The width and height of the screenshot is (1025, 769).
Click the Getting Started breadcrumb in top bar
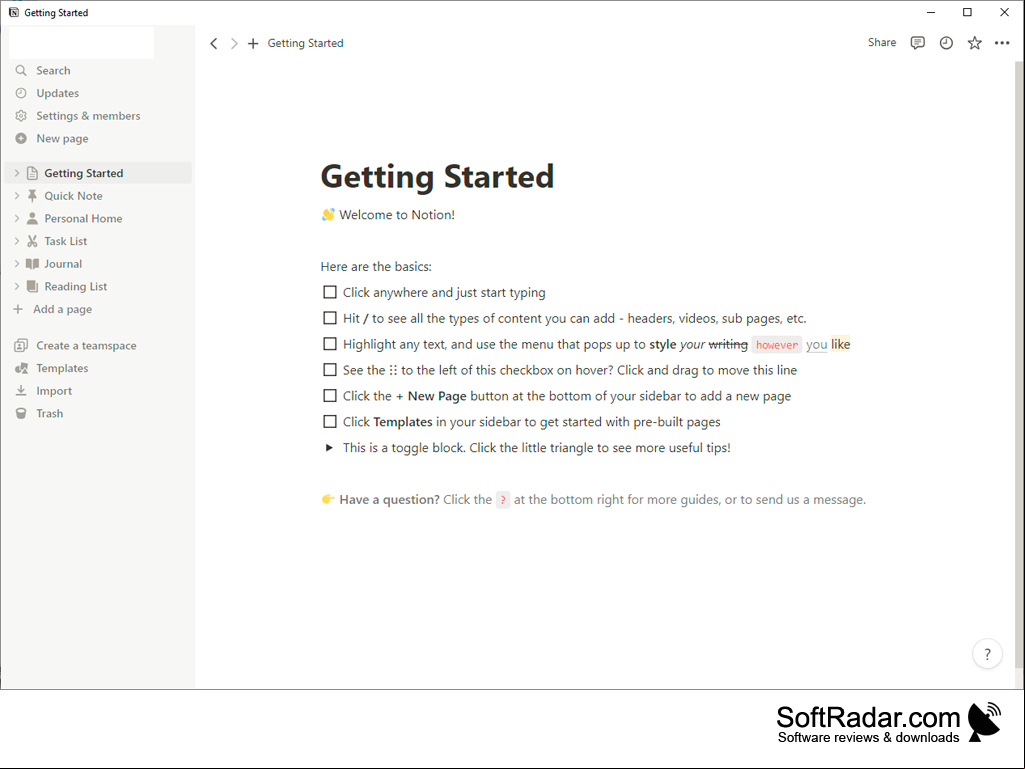click(305, 43)
